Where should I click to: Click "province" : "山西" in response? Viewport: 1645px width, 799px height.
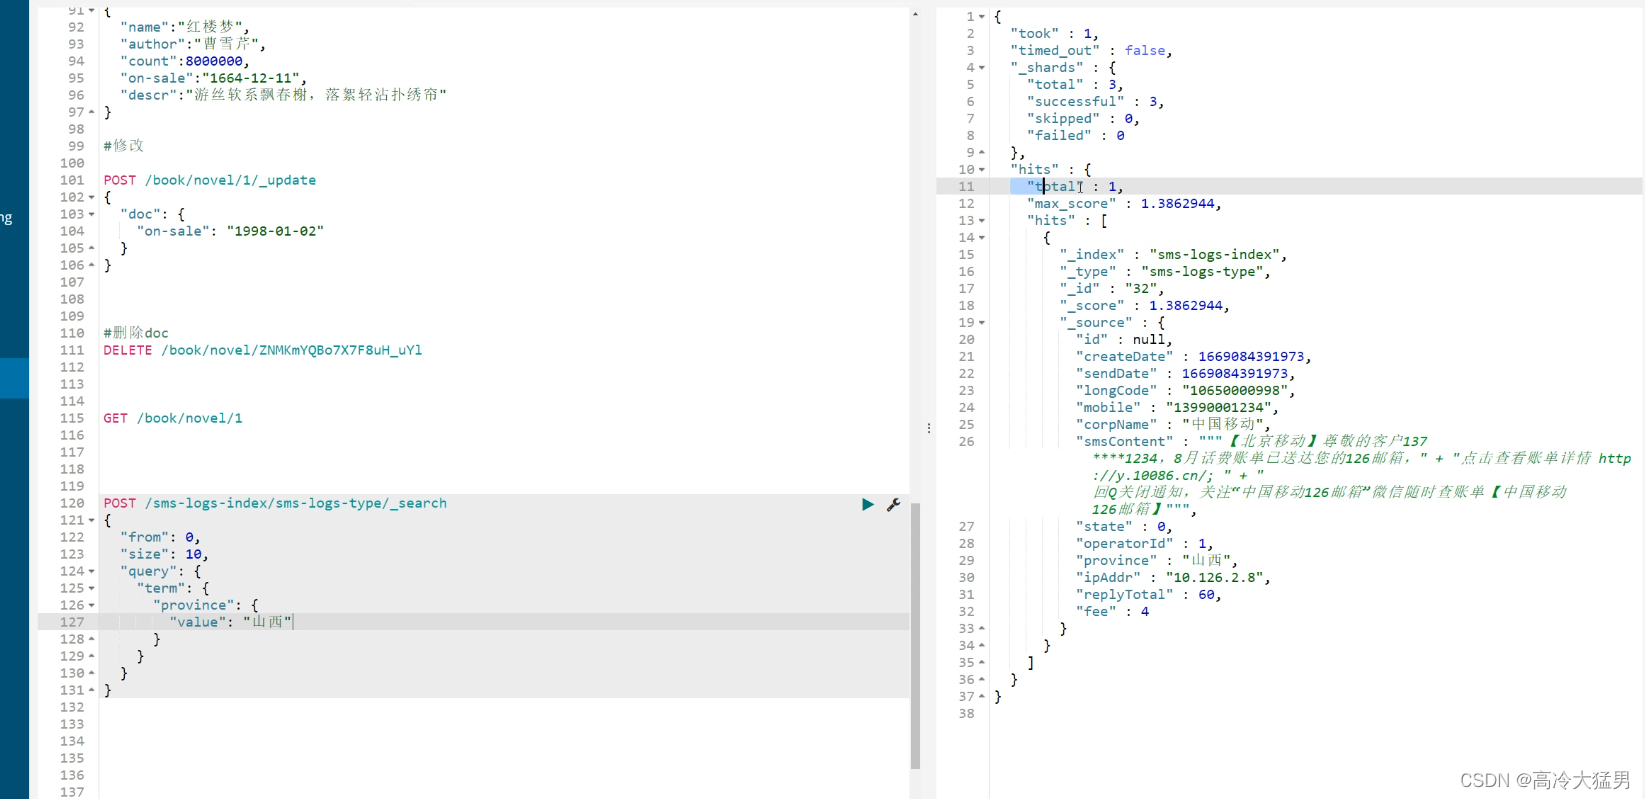point(1157,560)
